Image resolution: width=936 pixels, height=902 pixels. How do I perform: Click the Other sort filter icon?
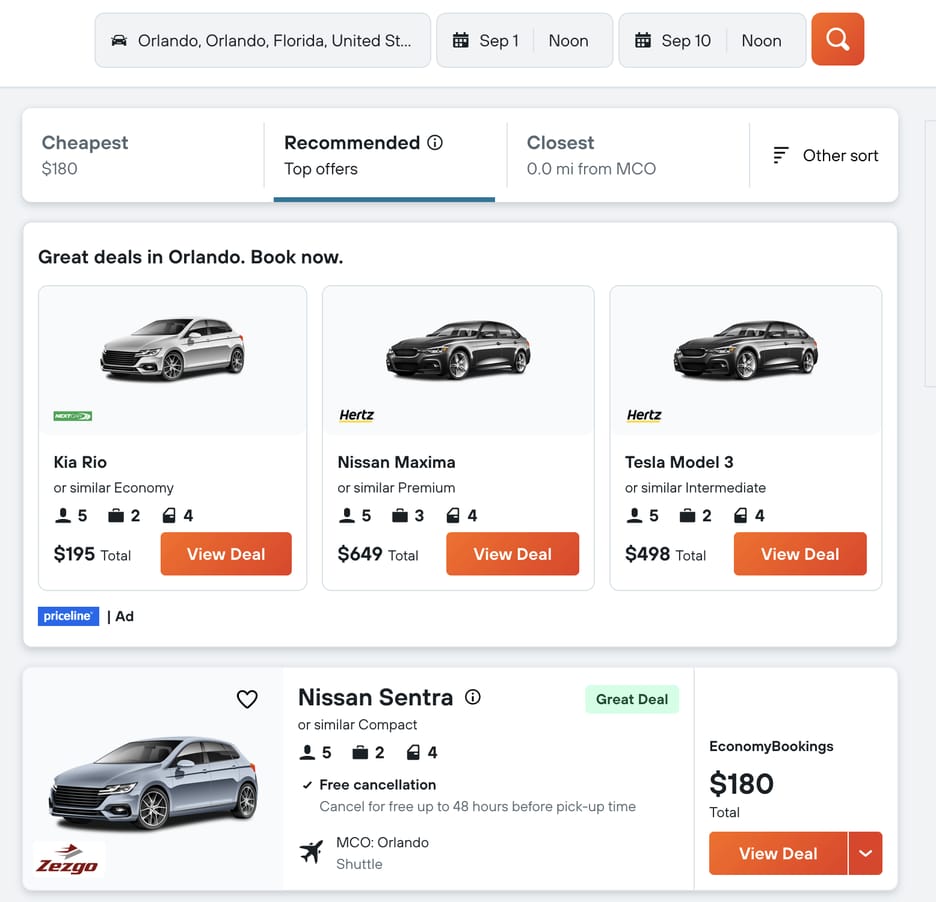[781, 155]
